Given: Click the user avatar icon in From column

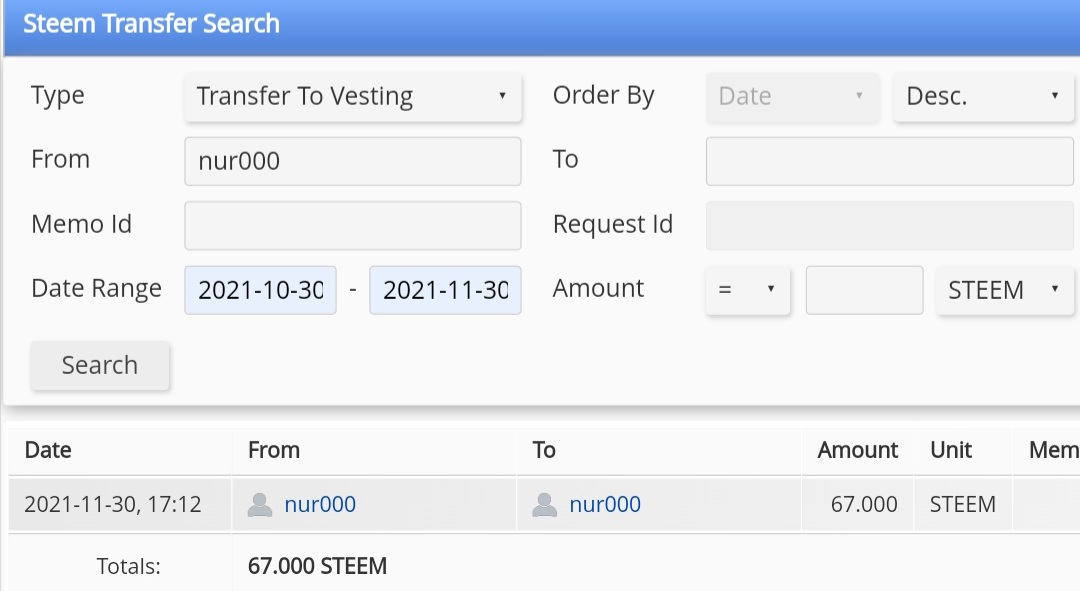Looking at the screenshot, I should click(x=260, y=505).
